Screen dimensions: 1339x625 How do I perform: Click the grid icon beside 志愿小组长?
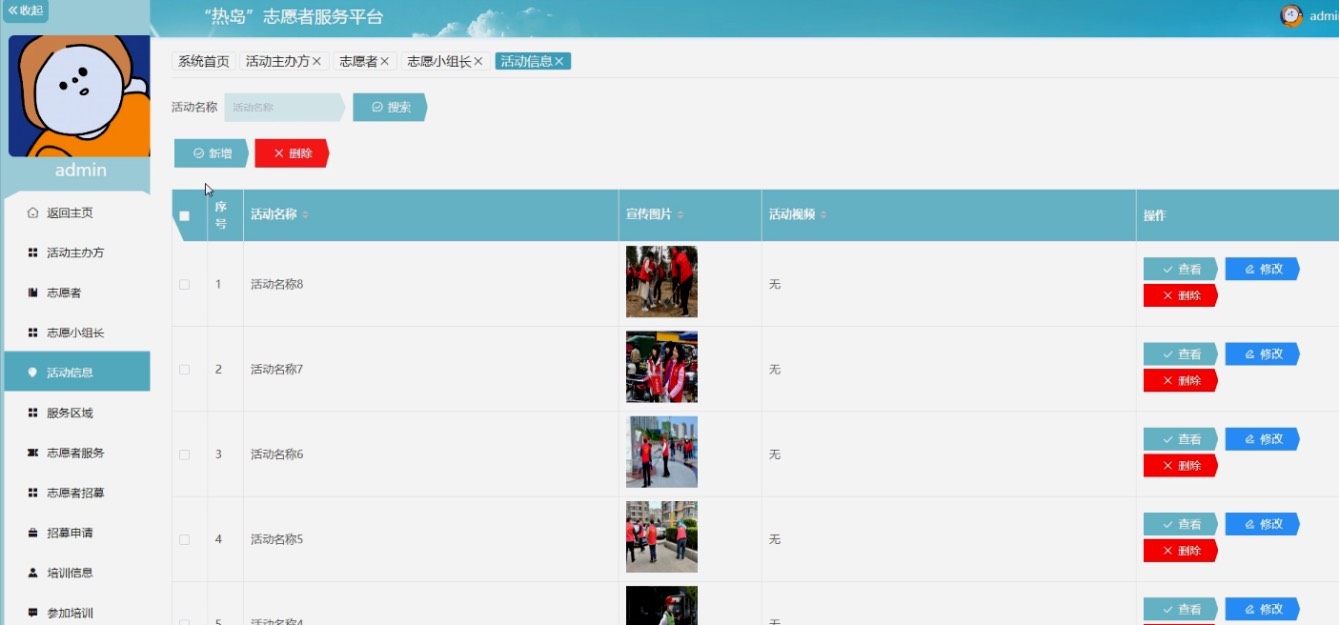(x=33, y=333)
